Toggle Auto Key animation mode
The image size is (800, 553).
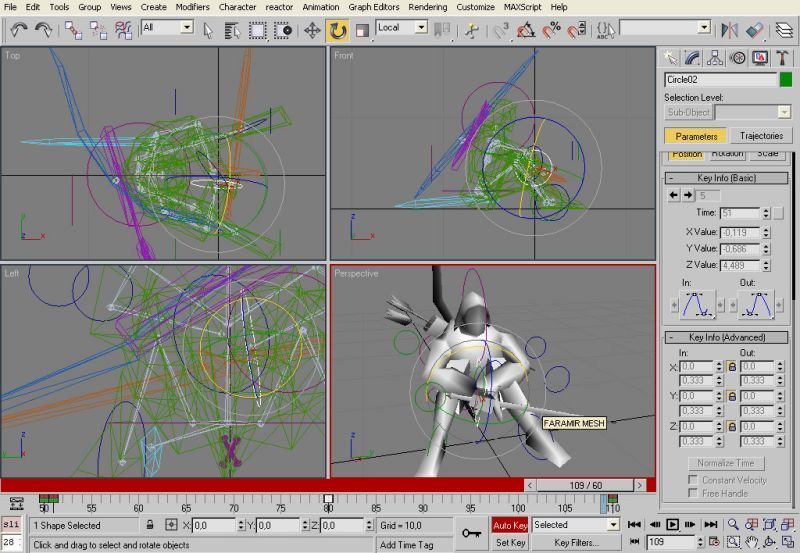pyautogui.click(x=510, y=525)
